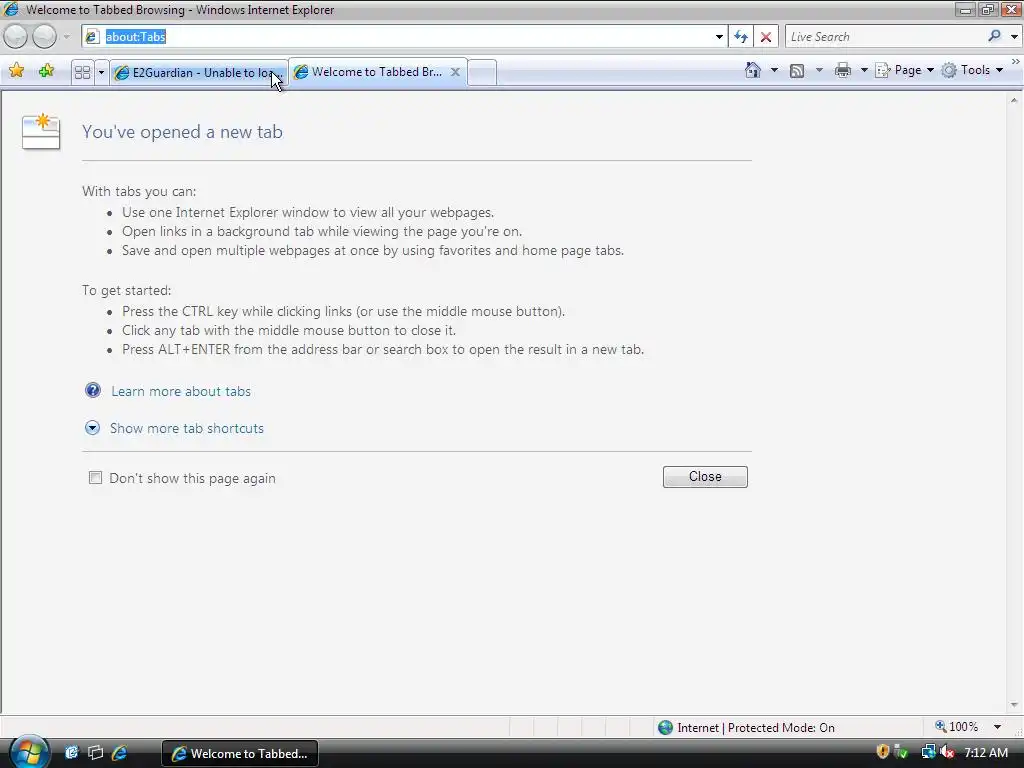This screenshot has height=768, width=1024.
Task: Click the tray icon with the green checkmark
Action: click(901, 752)
